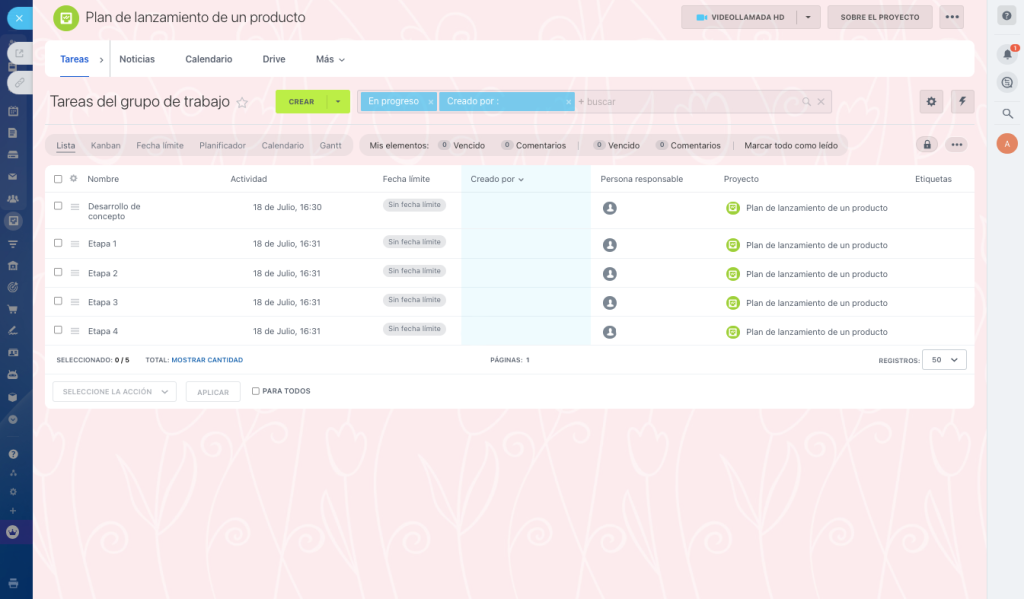Image resolution: width=1024 pixels, height=599 pixels.
Task: Click the user avatar in right sidebar
Action: [x=1007, y=144]
